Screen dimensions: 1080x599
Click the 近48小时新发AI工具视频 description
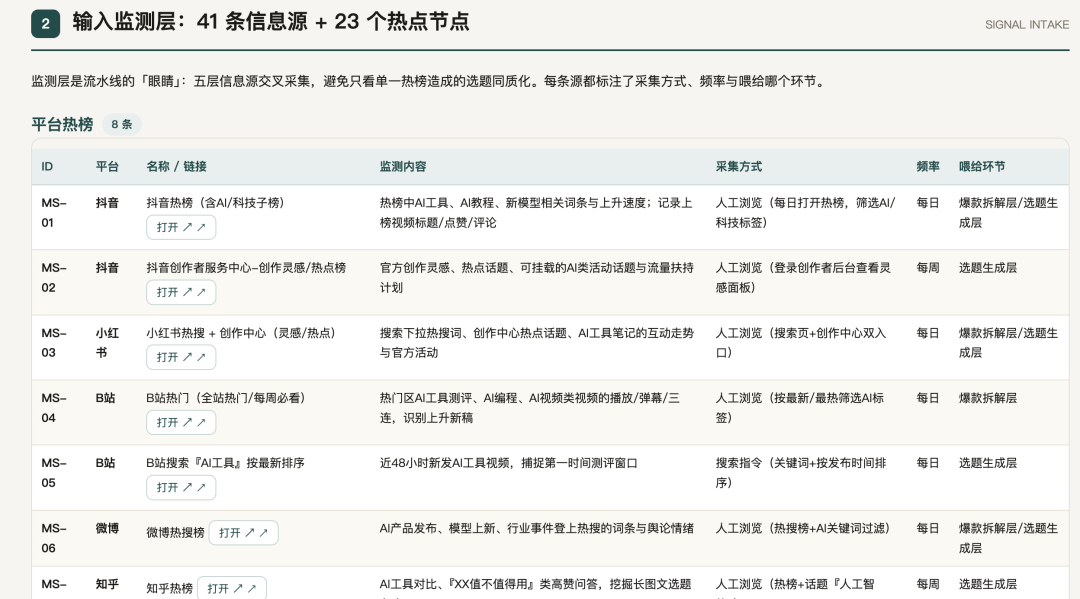click(x=508, y=463)
